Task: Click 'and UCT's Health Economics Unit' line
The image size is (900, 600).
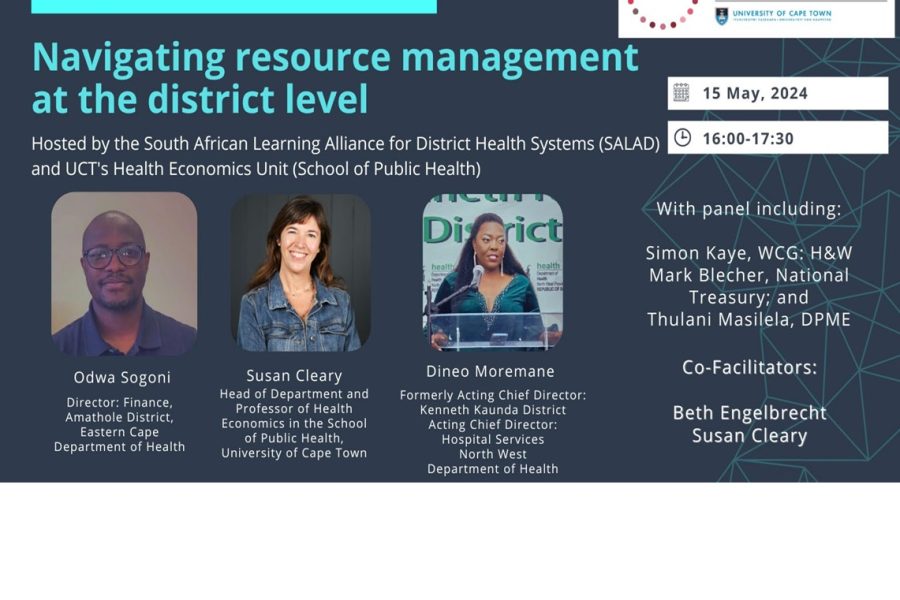Action: pyautogui.click(x=256, y=169)
